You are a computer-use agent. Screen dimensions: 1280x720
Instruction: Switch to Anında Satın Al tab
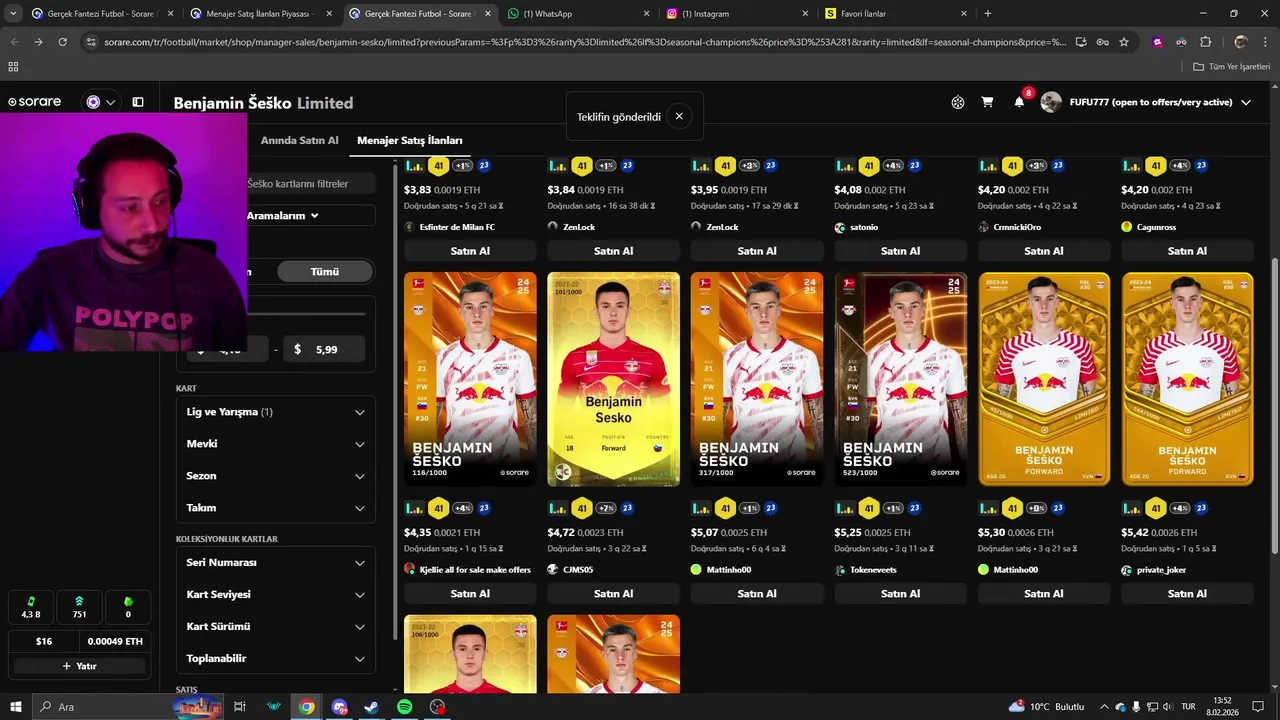pyautogui.click(x=299, y=140)
